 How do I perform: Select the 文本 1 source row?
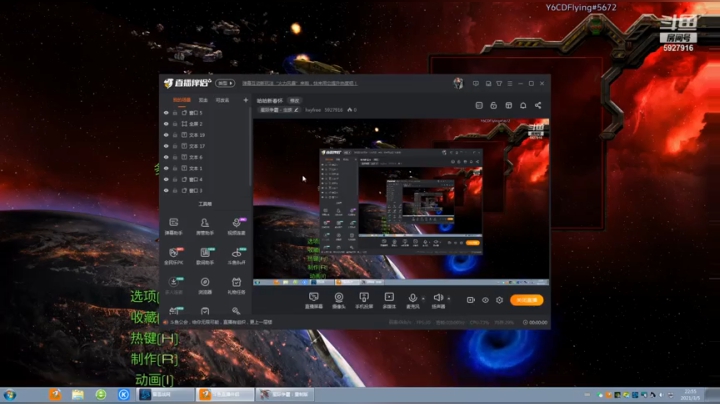coord(205,168)
